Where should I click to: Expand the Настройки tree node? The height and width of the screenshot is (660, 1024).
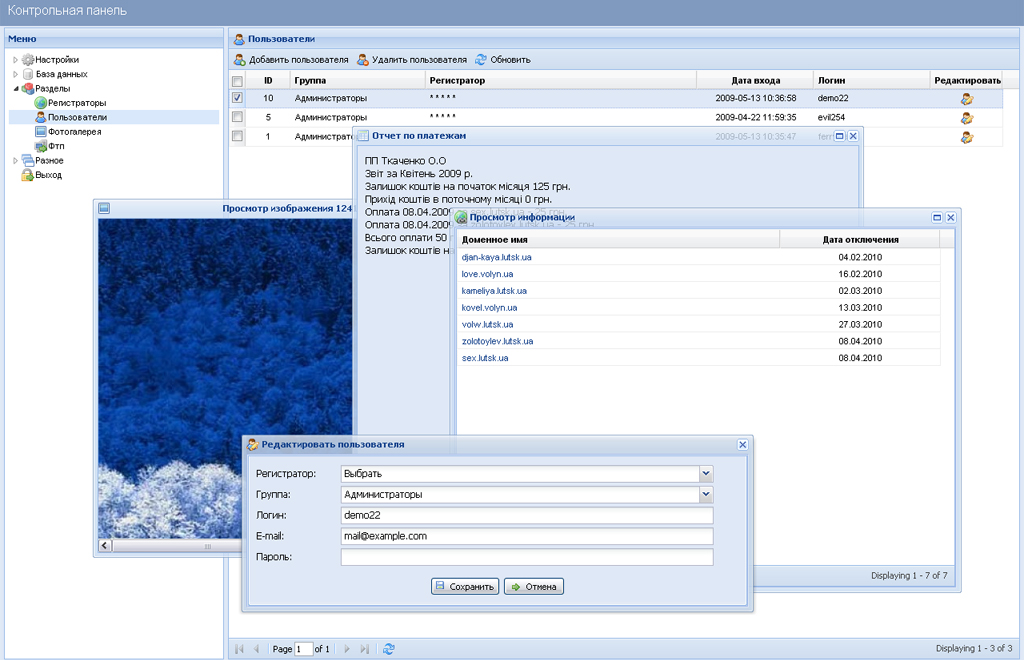[x=16, y=59]
